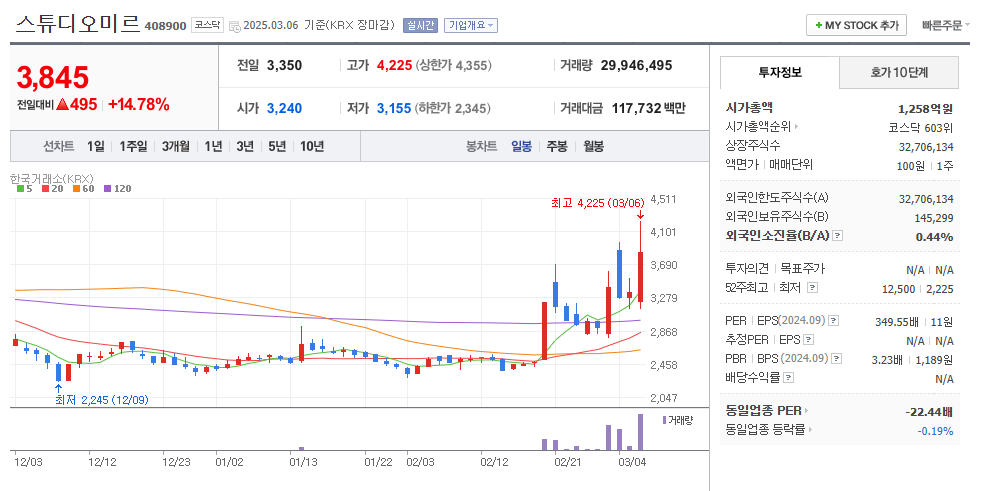Click the -0.19% industry change value

click(935, 431)
